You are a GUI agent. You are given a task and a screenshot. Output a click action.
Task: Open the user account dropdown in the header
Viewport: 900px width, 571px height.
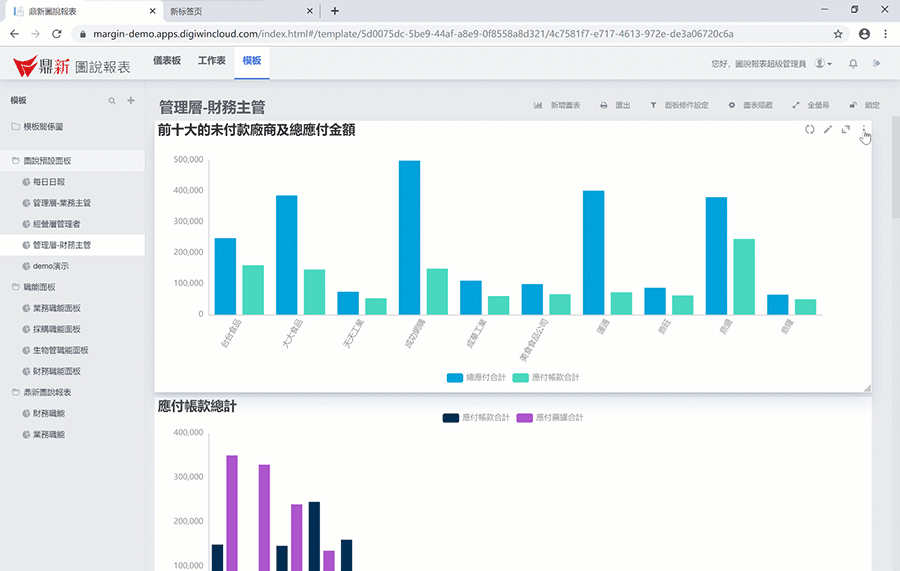(x=823, y=64)
